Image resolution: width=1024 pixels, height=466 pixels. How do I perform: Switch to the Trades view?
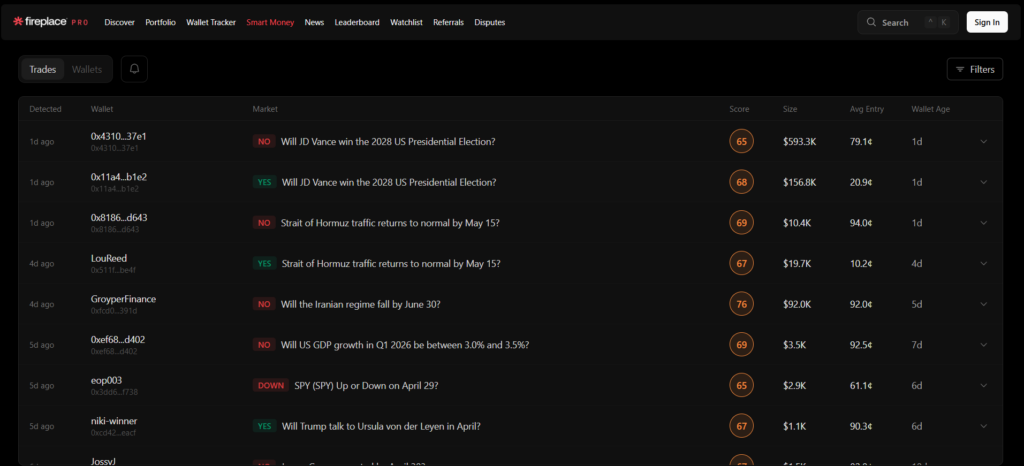[x=42, y=69]
